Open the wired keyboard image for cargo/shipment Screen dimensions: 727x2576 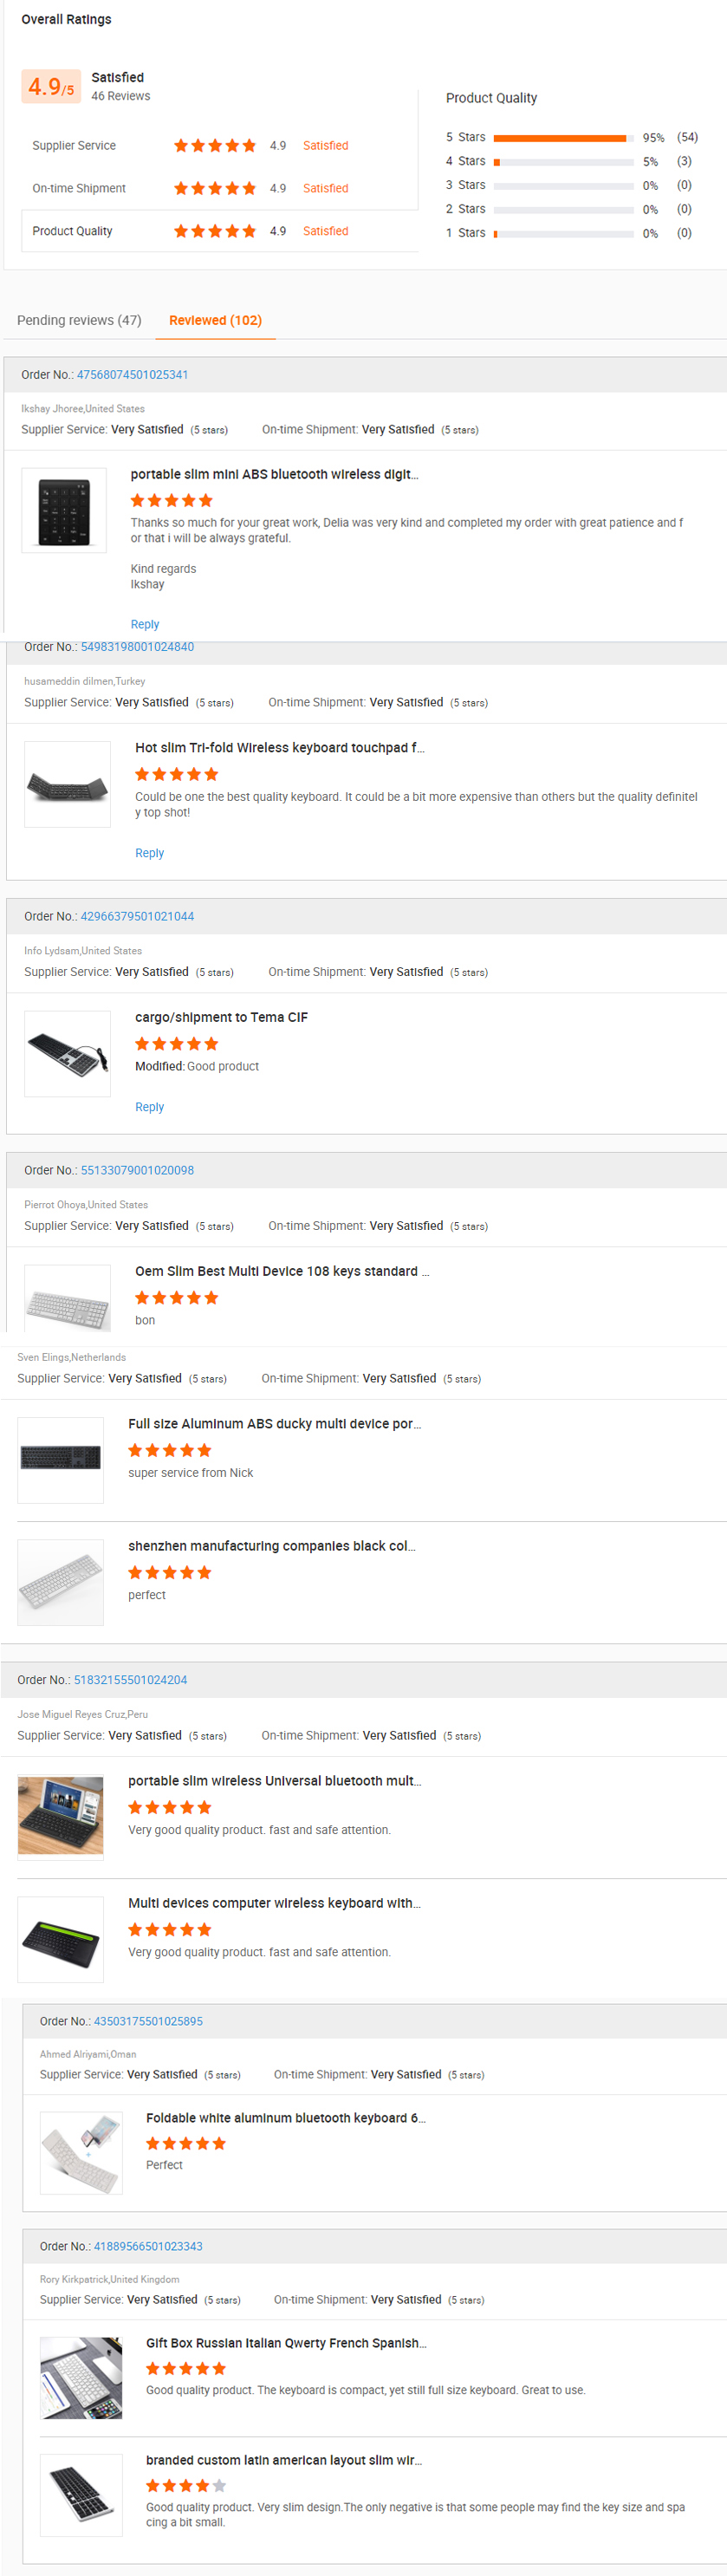pos(67,1054)
